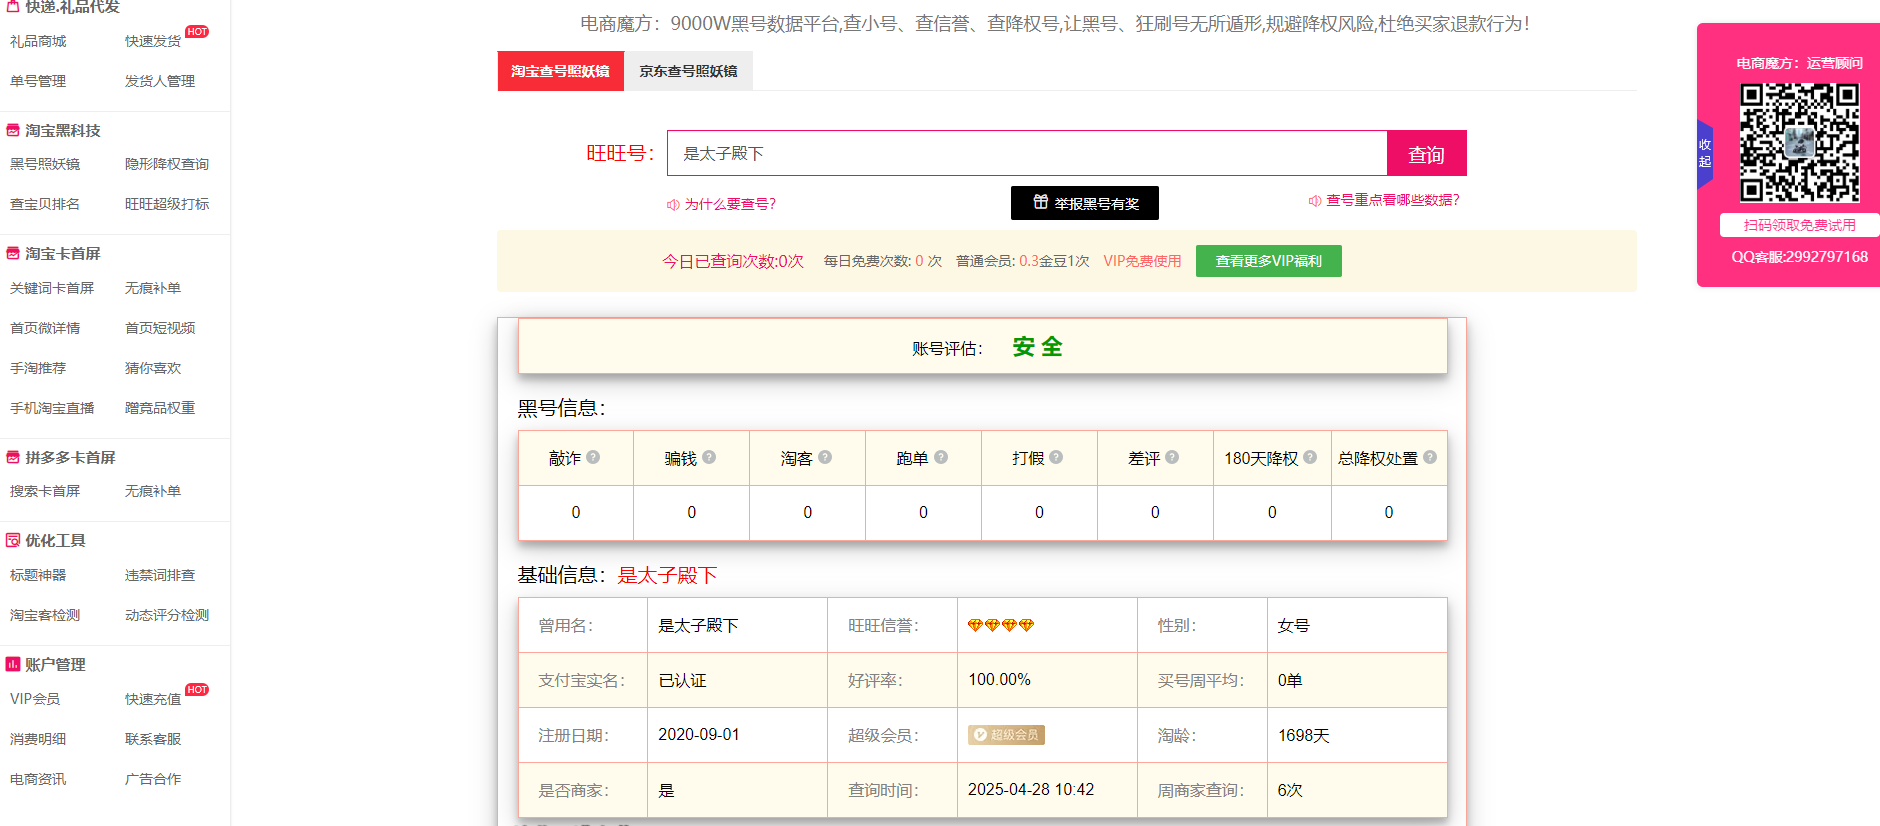Image resolution: width=1880 pixels, height=826 pixels.
Task: Click the 举报黑号有奖 button
Action: pyautogui.click(x=1085, y=203)
